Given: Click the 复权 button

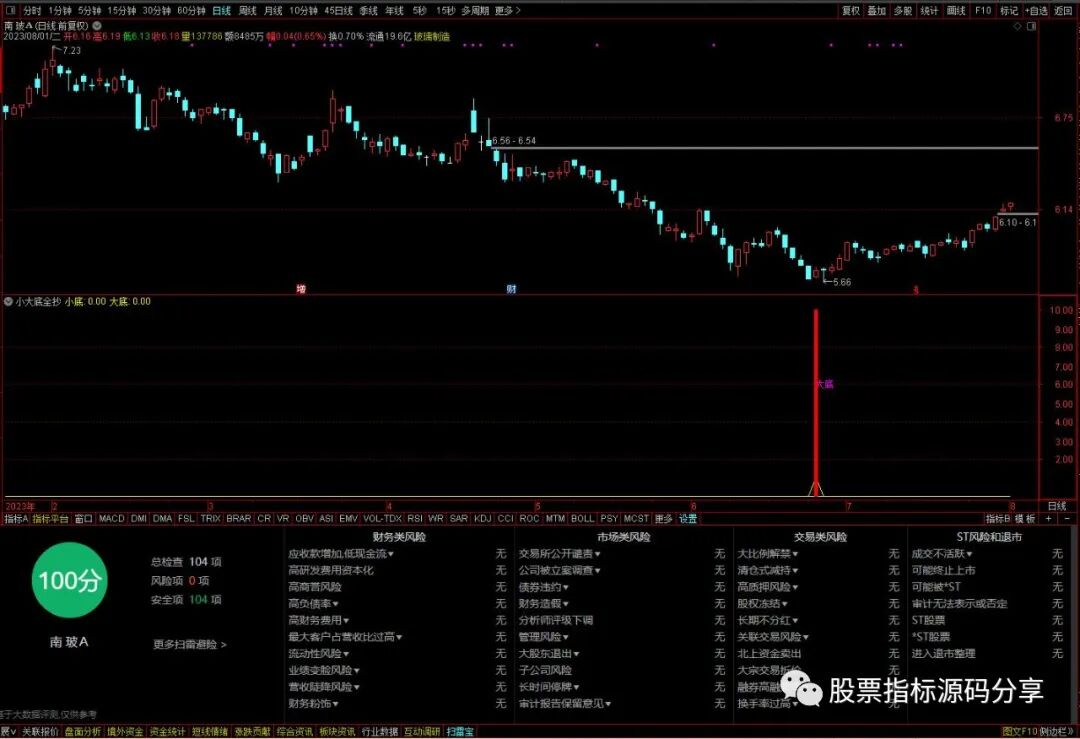Looking at the screenshot, I should click(x=851, y=10).
